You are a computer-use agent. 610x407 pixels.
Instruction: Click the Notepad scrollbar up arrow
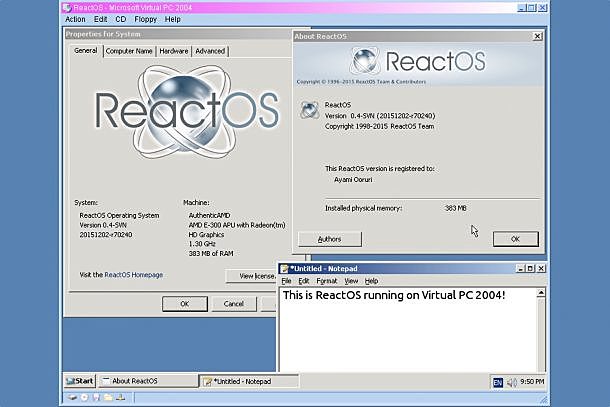(541, 293)
